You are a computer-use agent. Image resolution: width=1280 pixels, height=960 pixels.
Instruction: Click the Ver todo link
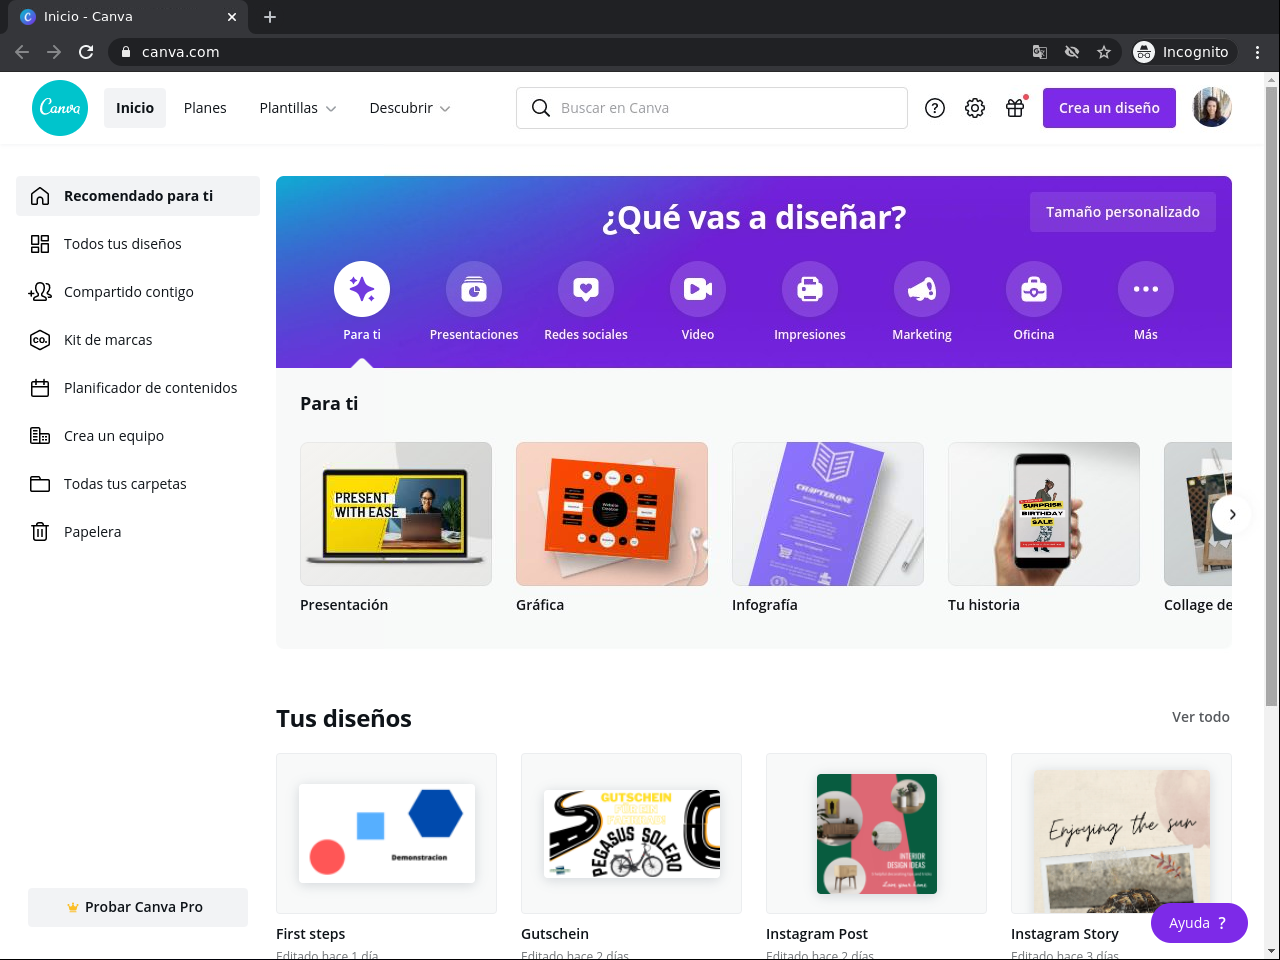1201,717
